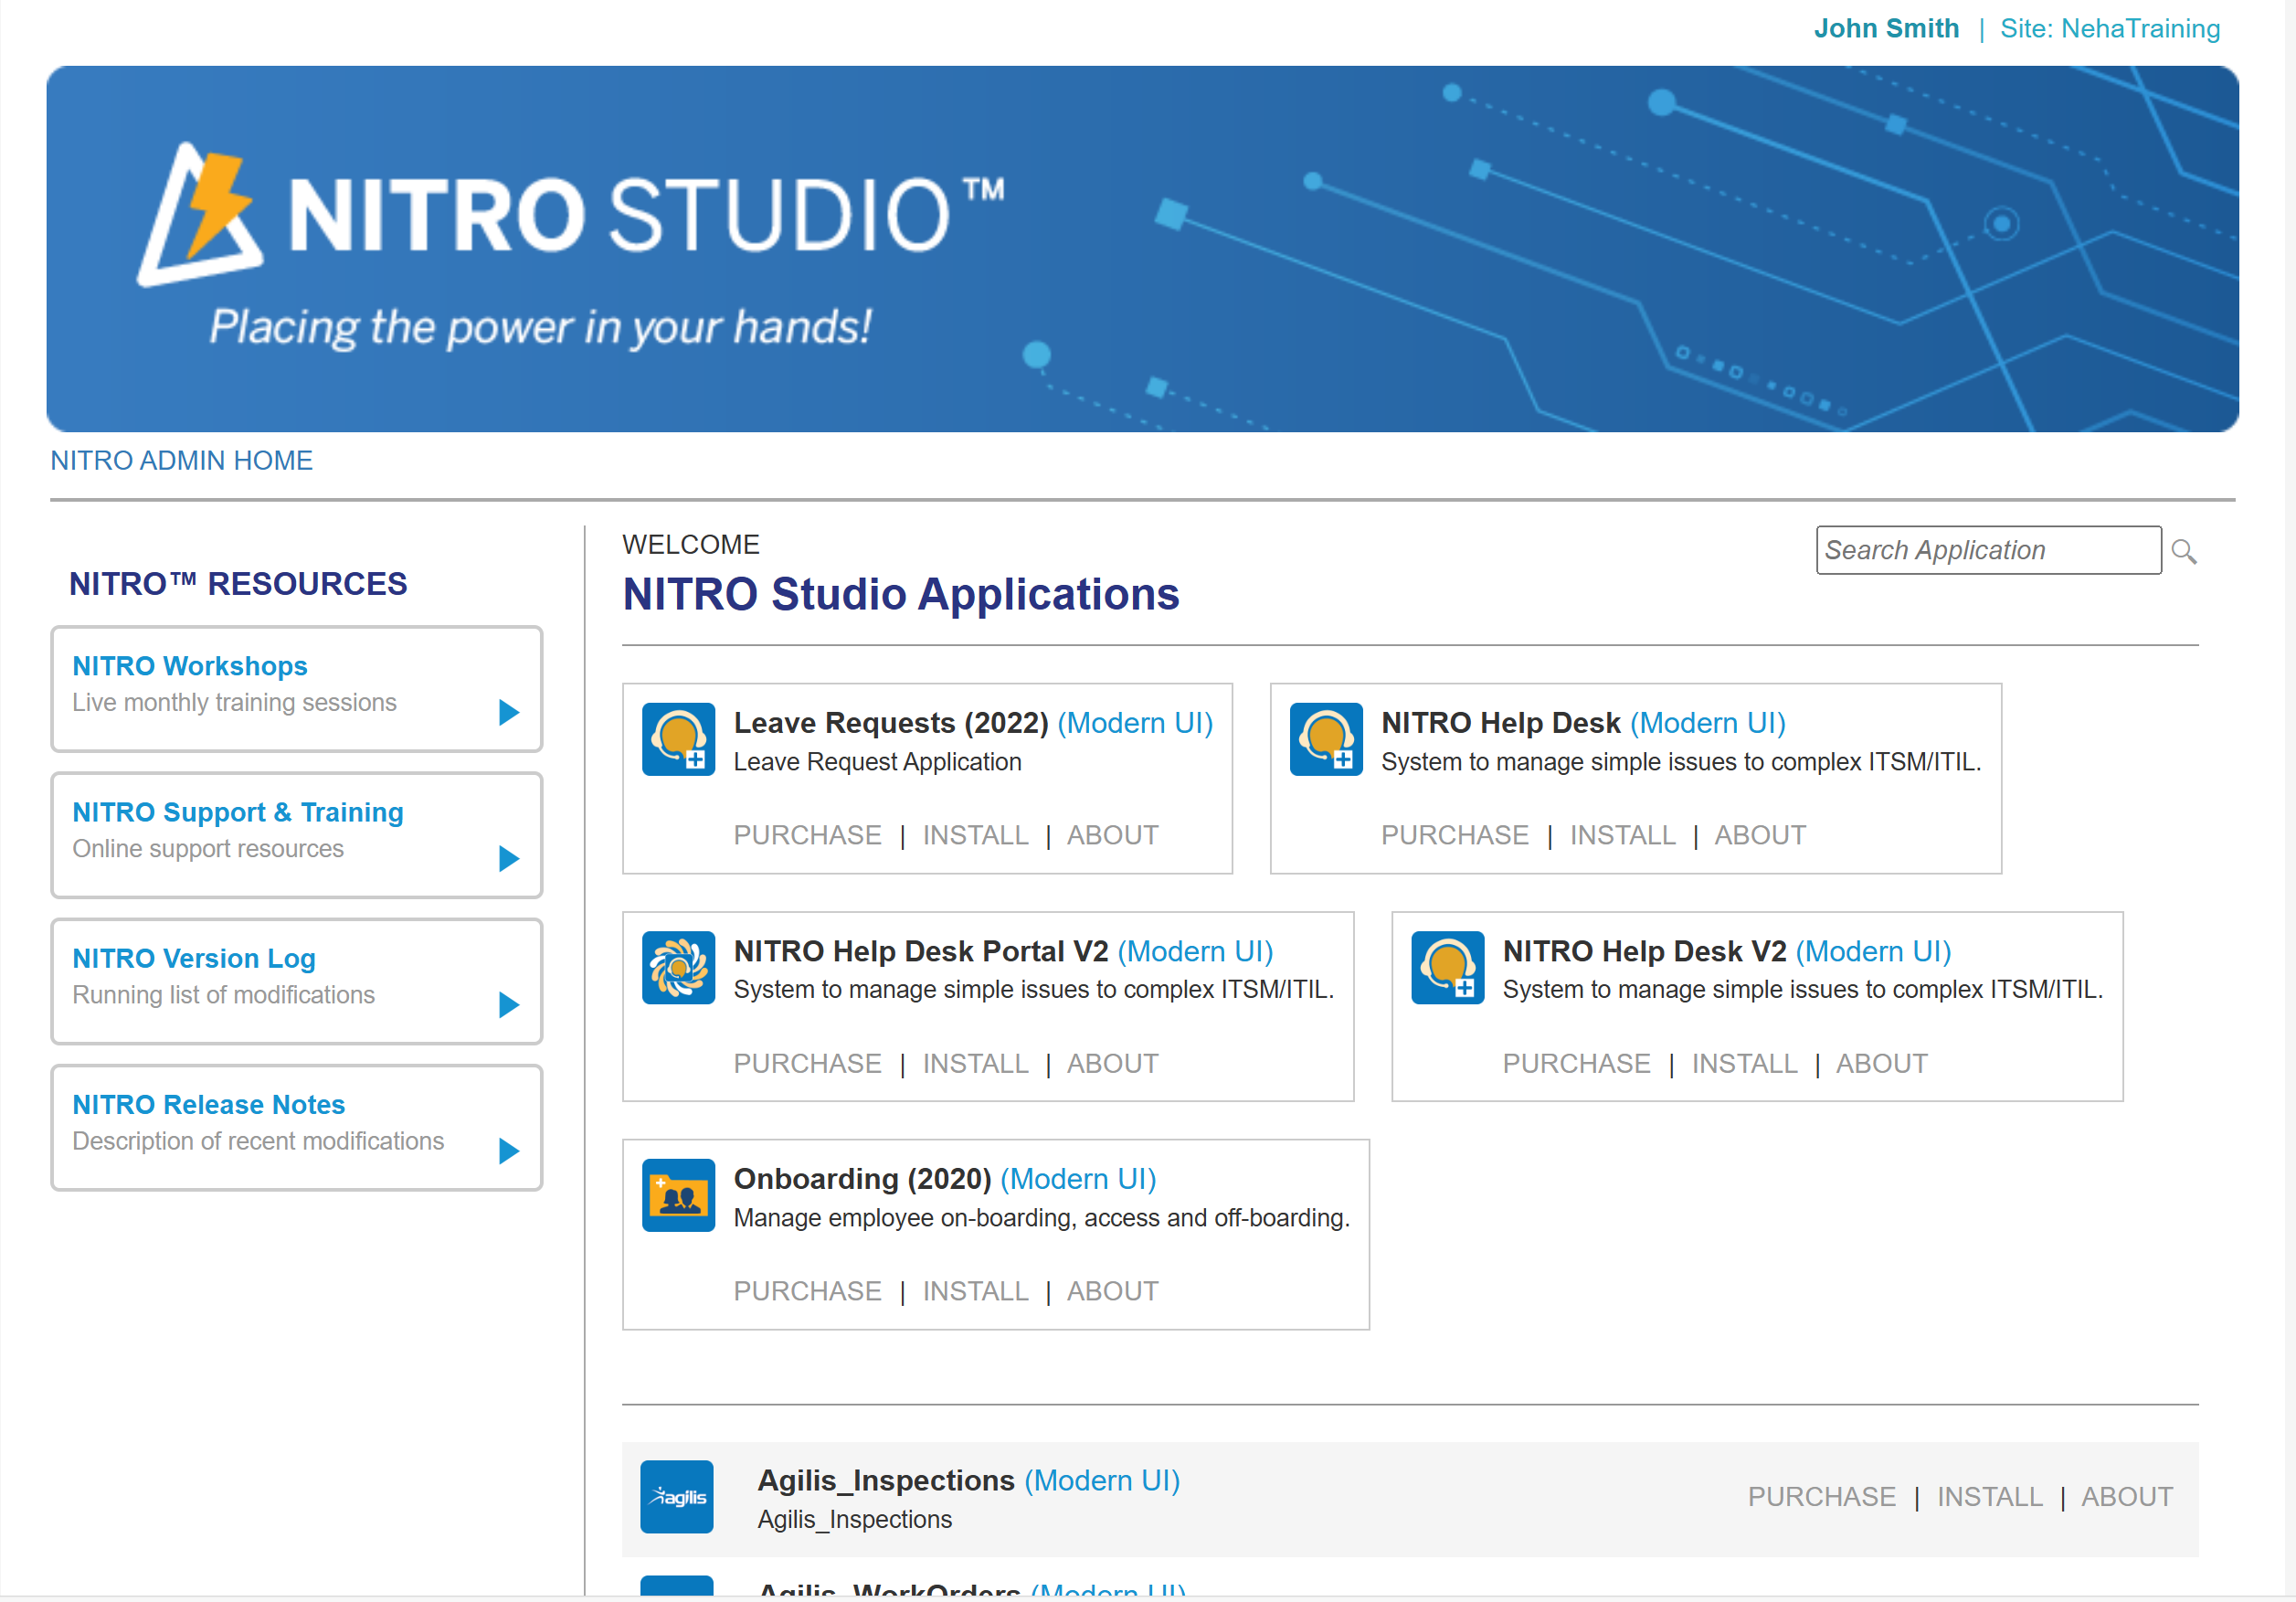
Task: Click INSTALL for Help Desk Portal V2
Action: tap(975, 1063)
